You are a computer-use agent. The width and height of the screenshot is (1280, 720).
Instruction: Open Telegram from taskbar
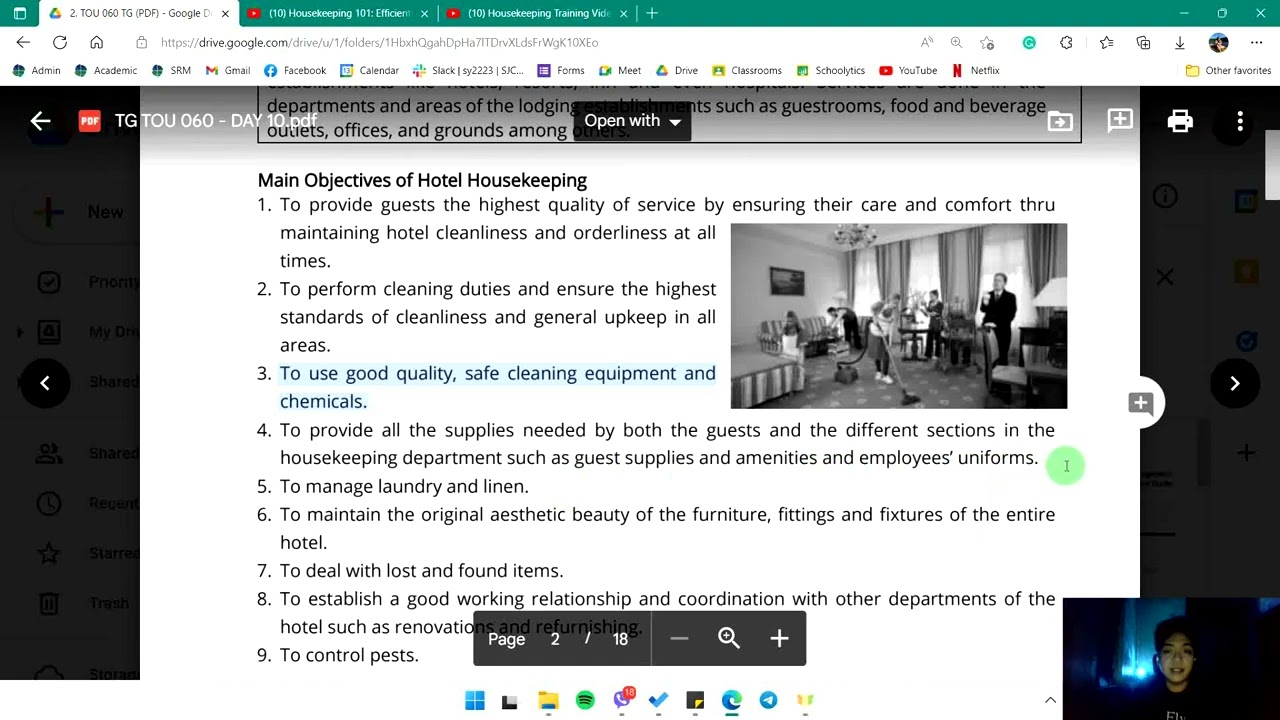[x=768, y=700]
